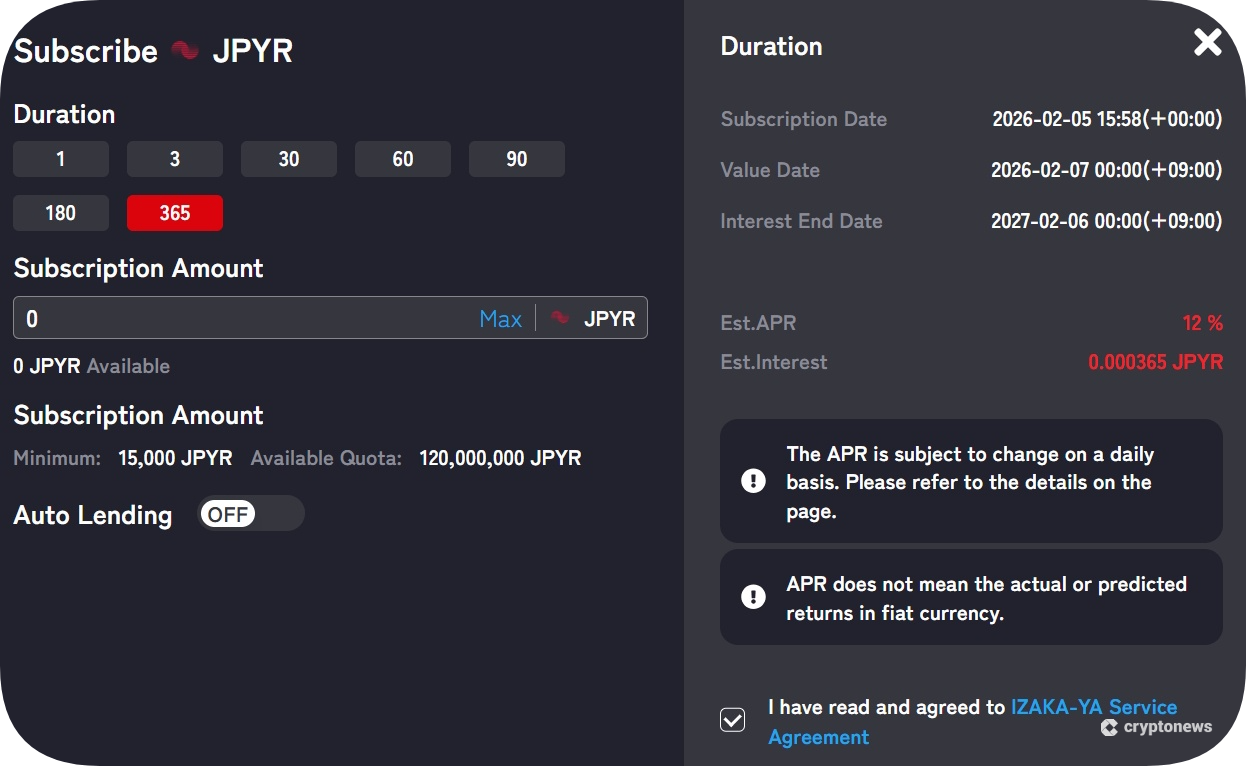Select the 365 day duration
1246x766 pixels.
coord(175,213)
